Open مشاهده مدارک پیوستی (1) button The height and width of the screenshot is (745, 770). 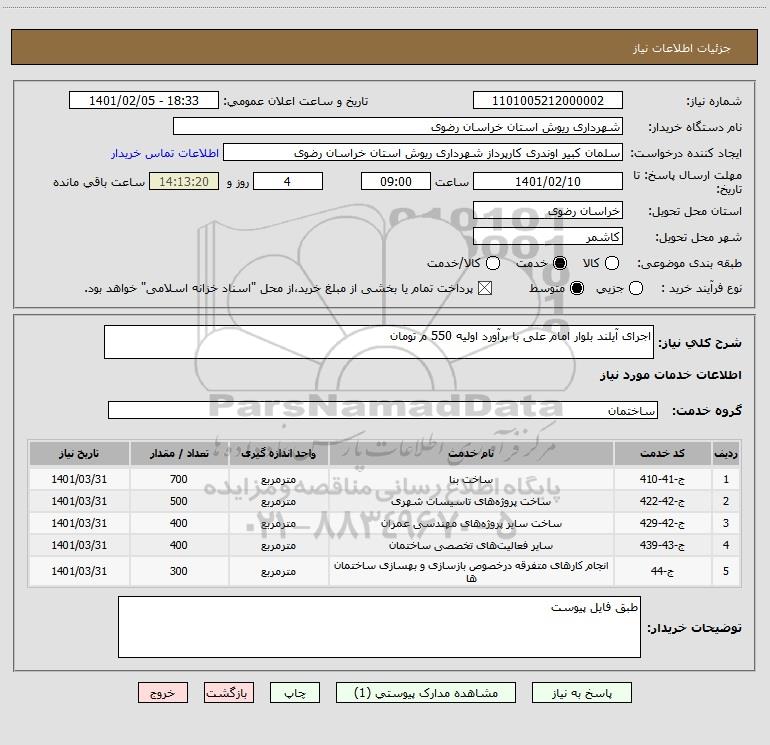[426, 693]
